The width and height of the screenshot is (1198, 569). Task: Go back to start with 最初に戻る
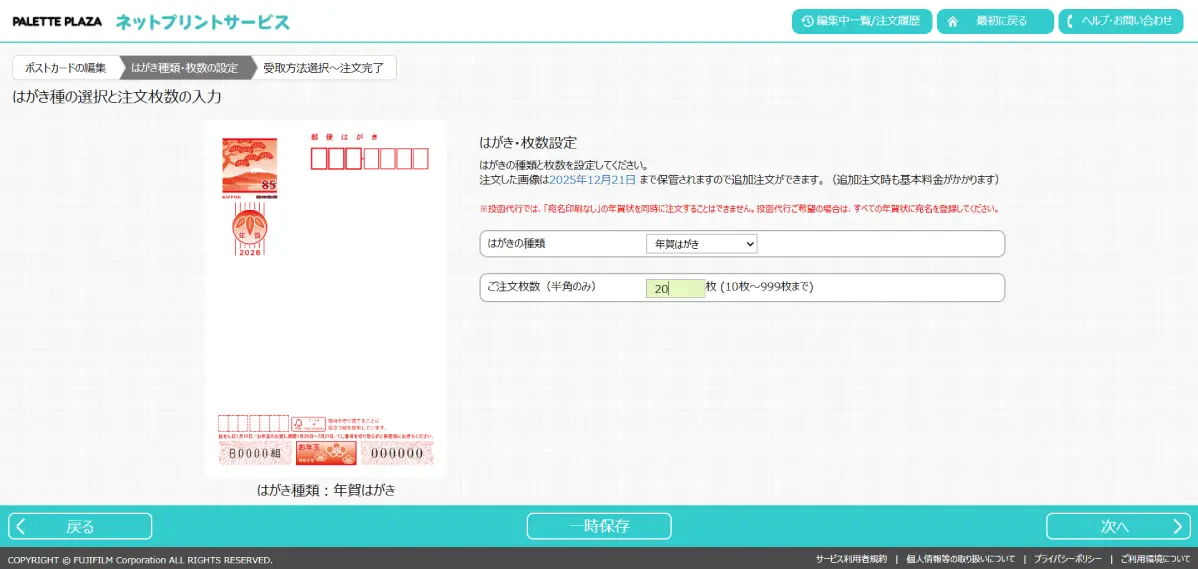996,21
